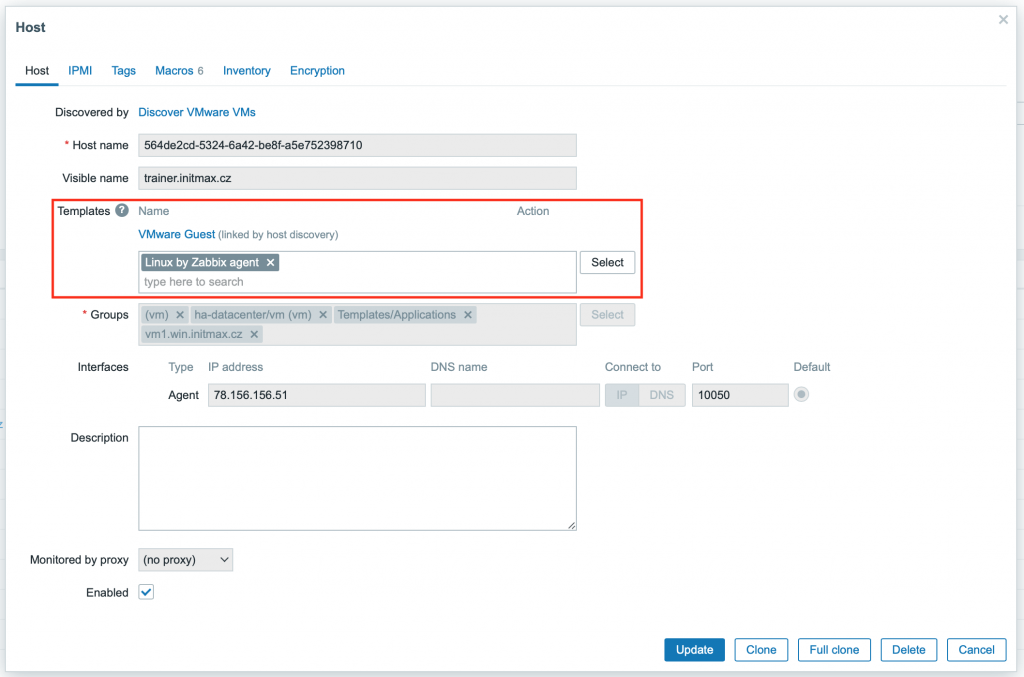Switch the Connect to option to DNS
1024x677 pixels.
point(661,395)
